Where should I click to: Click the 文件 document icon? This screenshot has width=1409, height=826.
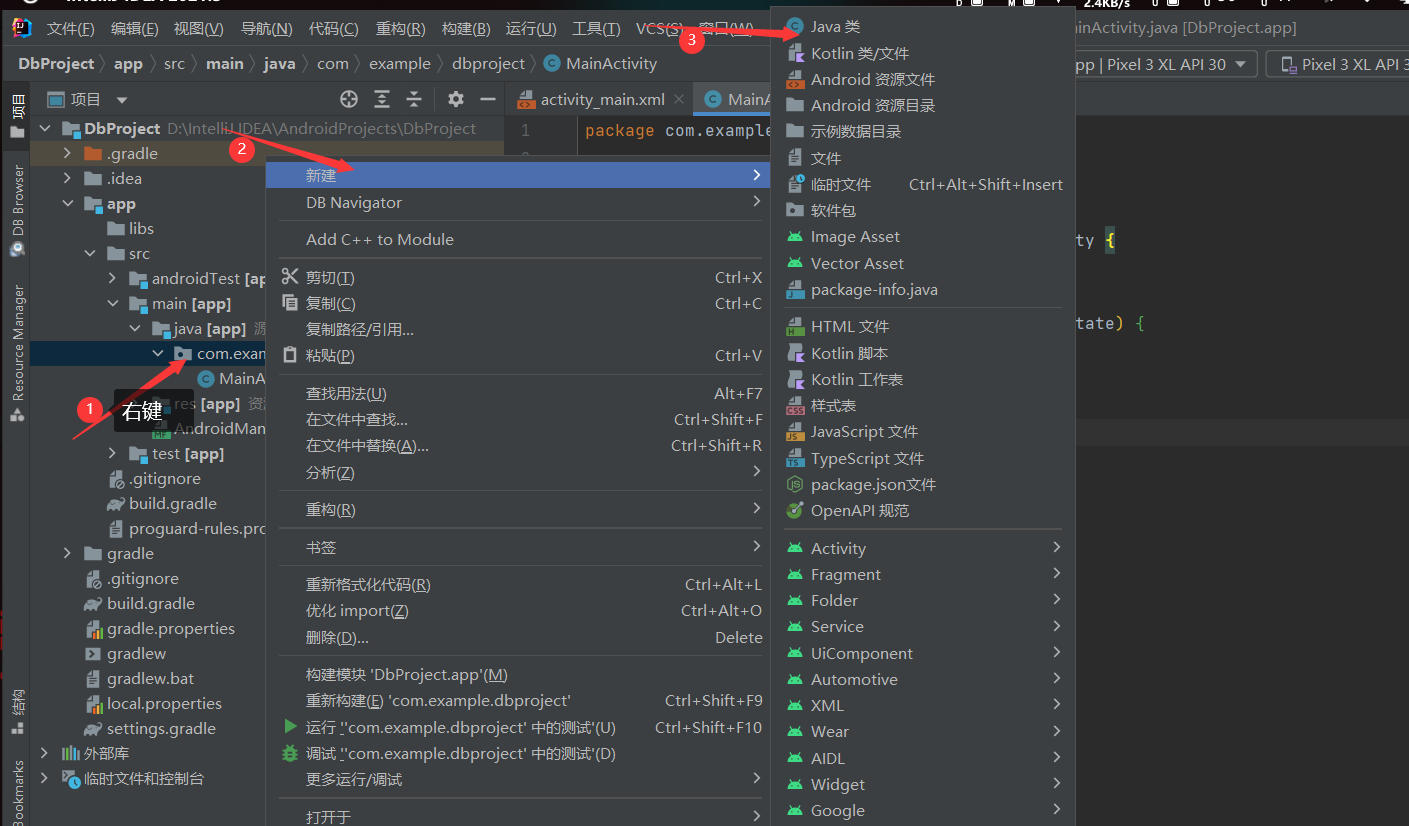(795, 158)
